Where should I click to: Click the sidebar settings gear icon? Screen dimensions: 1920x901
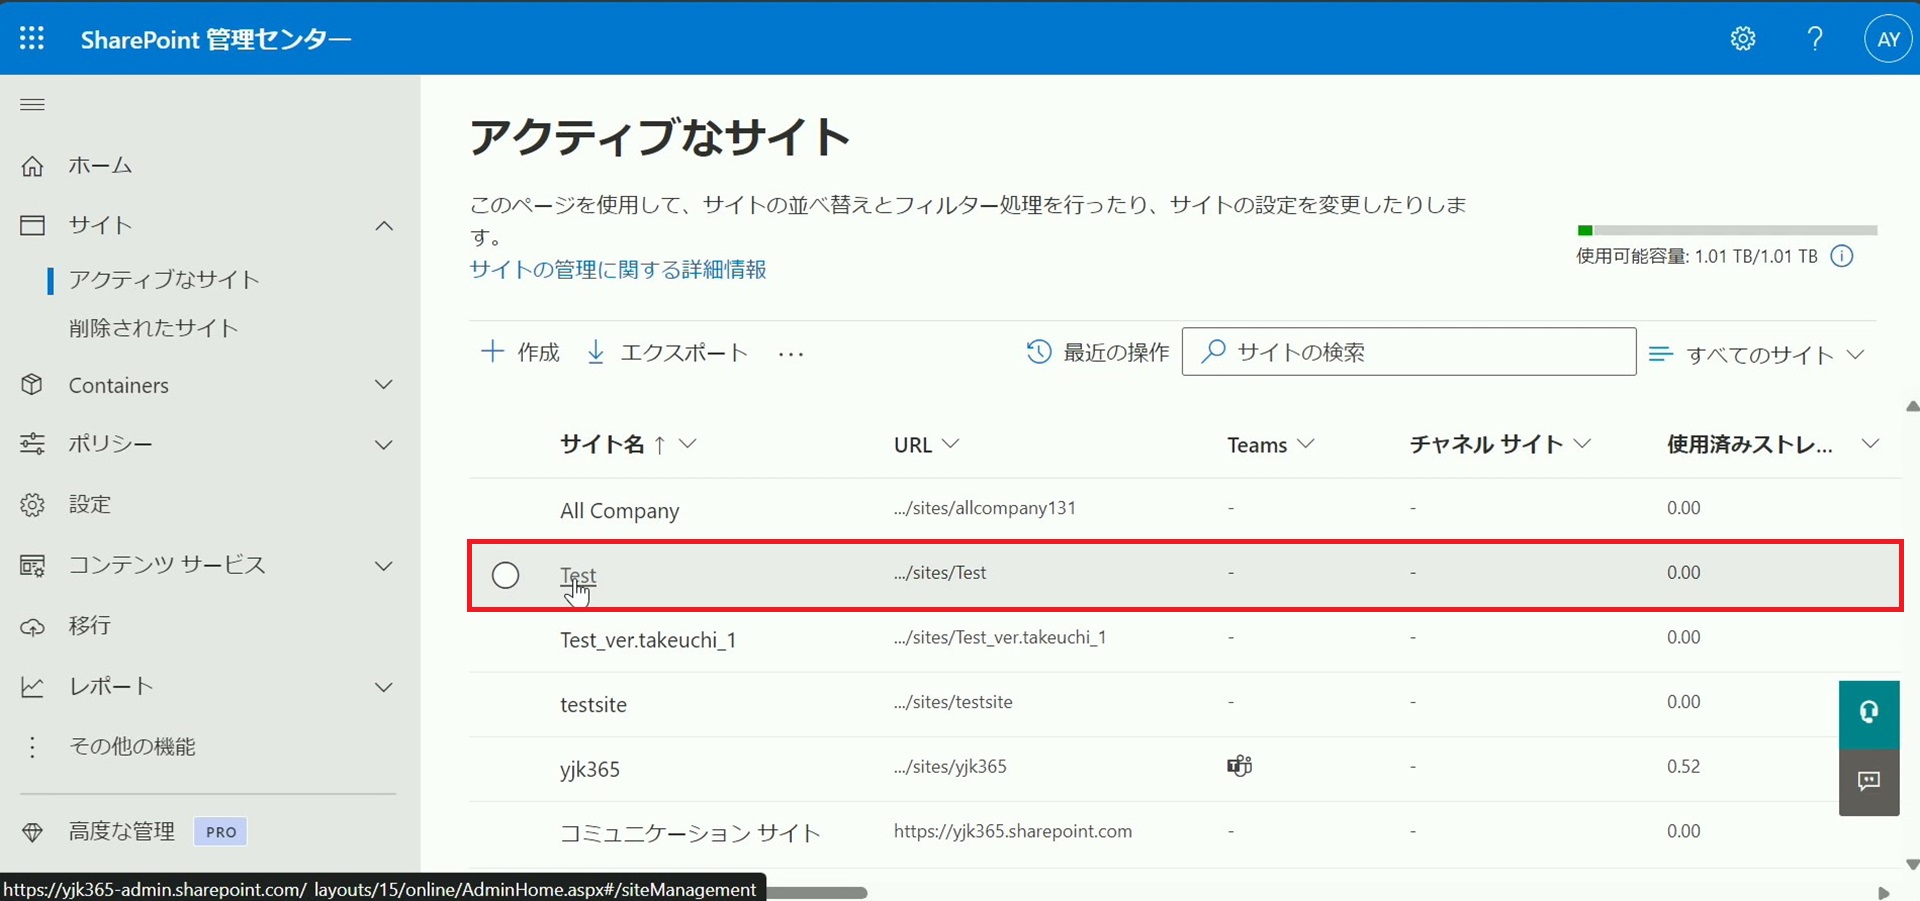click(x=32, y=504)
